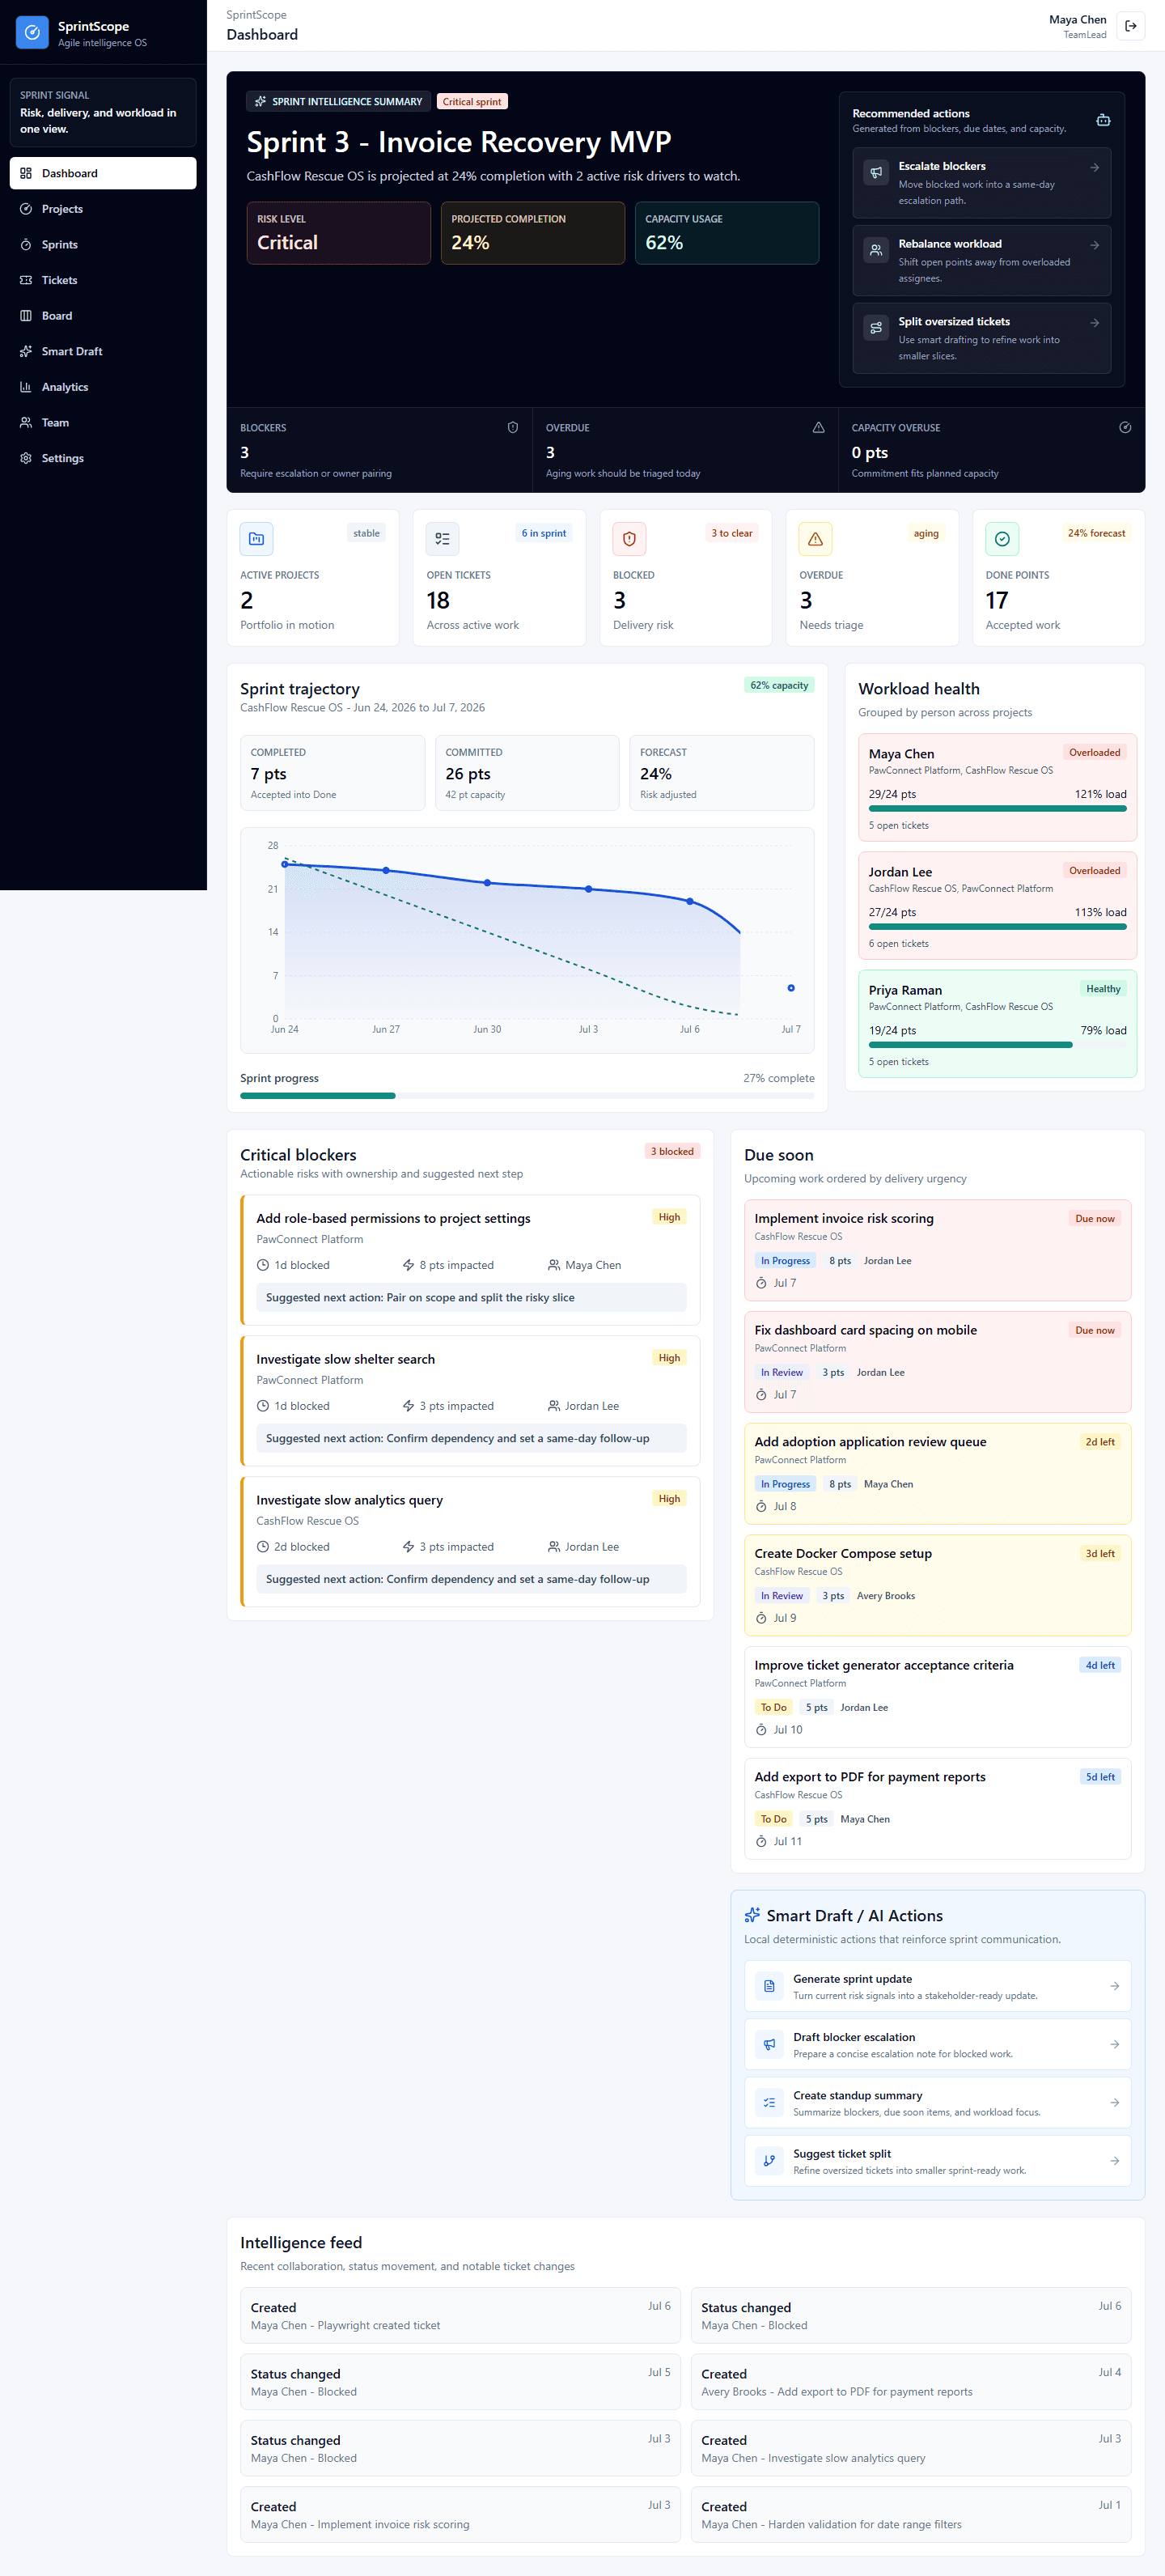The image size is (1165, 2576).
Task: Open the role-based permissions blocker
Action: pos(471,1260)
